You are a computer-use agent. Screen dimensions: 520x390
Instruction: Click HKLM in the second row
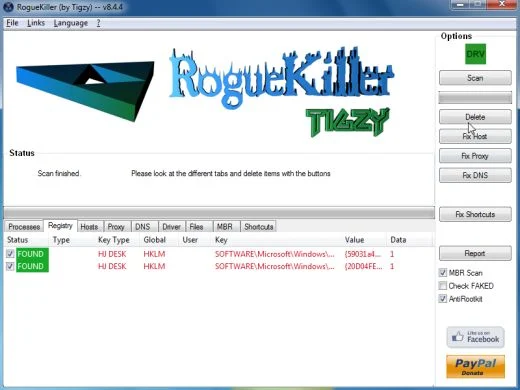[154, 266]
